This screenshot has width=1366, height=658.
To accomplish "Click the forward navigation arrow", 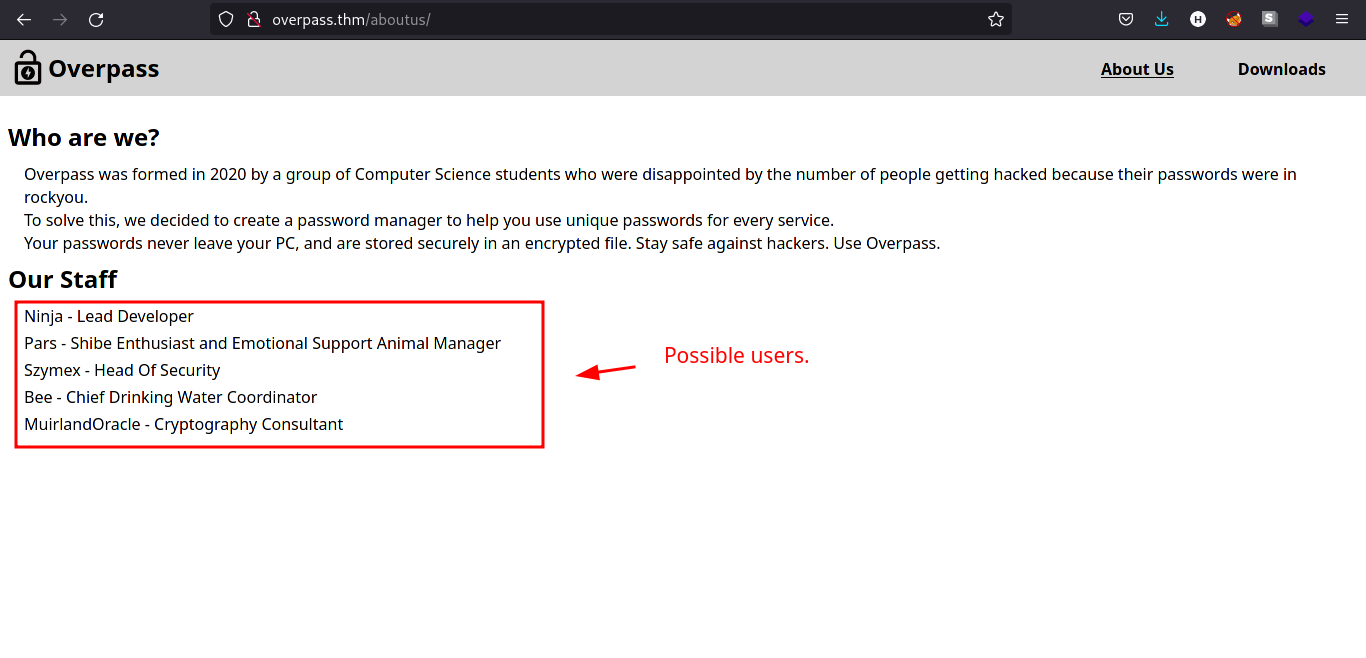I will click(x=60, y=19).
